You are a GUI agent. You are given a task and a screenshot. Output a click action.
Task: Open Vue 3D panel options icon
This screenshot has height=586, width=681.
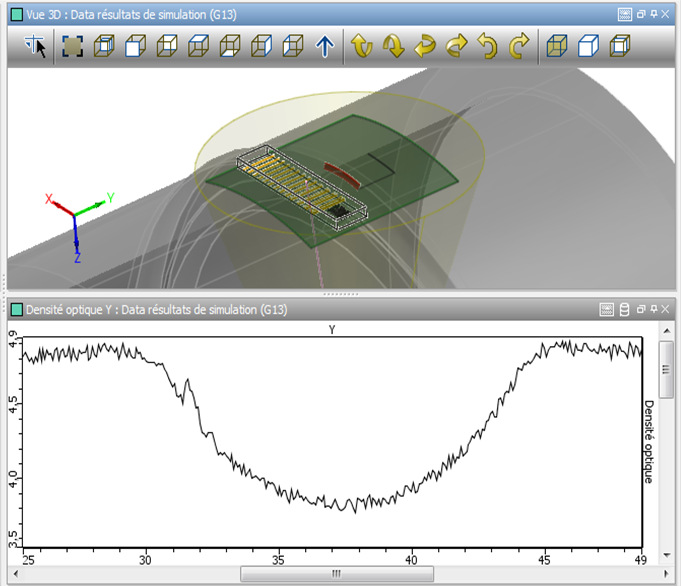coord(625,14)
